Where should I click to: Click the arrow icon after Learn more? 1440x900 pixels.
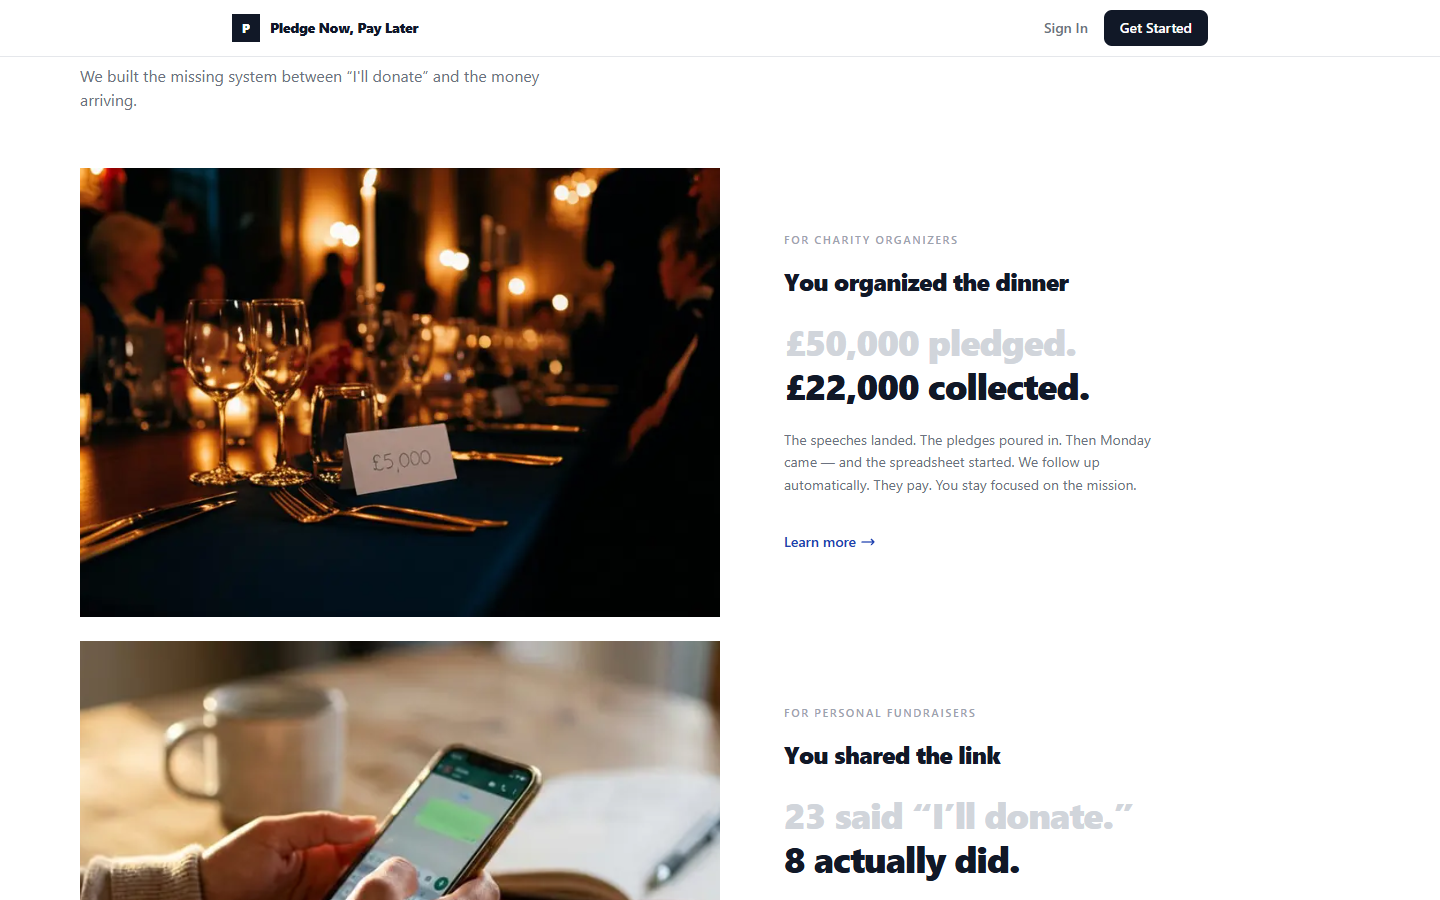868,542
